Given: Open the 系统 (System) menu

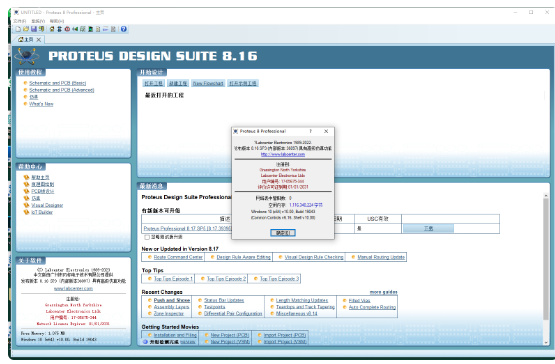Looking at the screenshot, I should [x=38, y=21].
